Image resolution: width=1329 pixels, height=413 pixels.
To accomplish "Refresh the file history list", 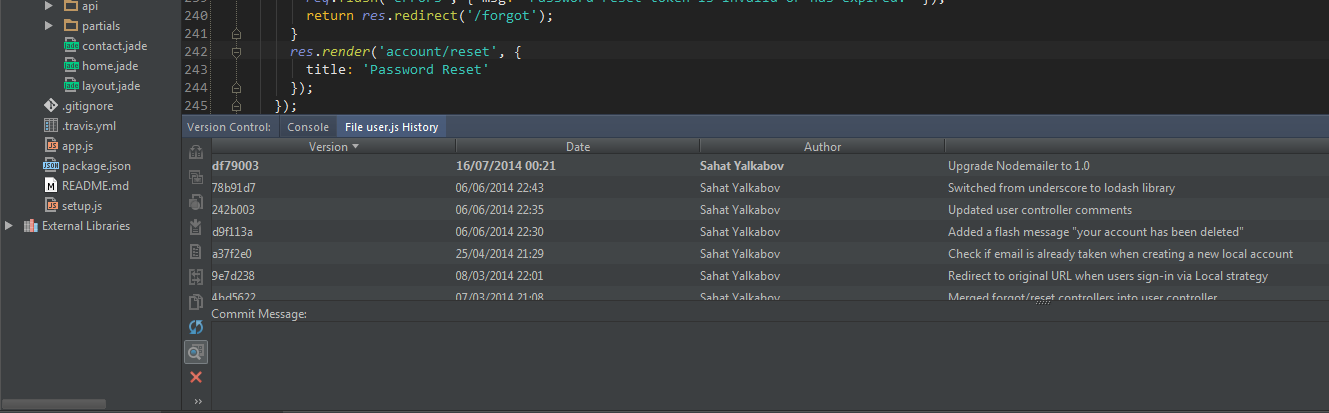I will pos(196,327).
